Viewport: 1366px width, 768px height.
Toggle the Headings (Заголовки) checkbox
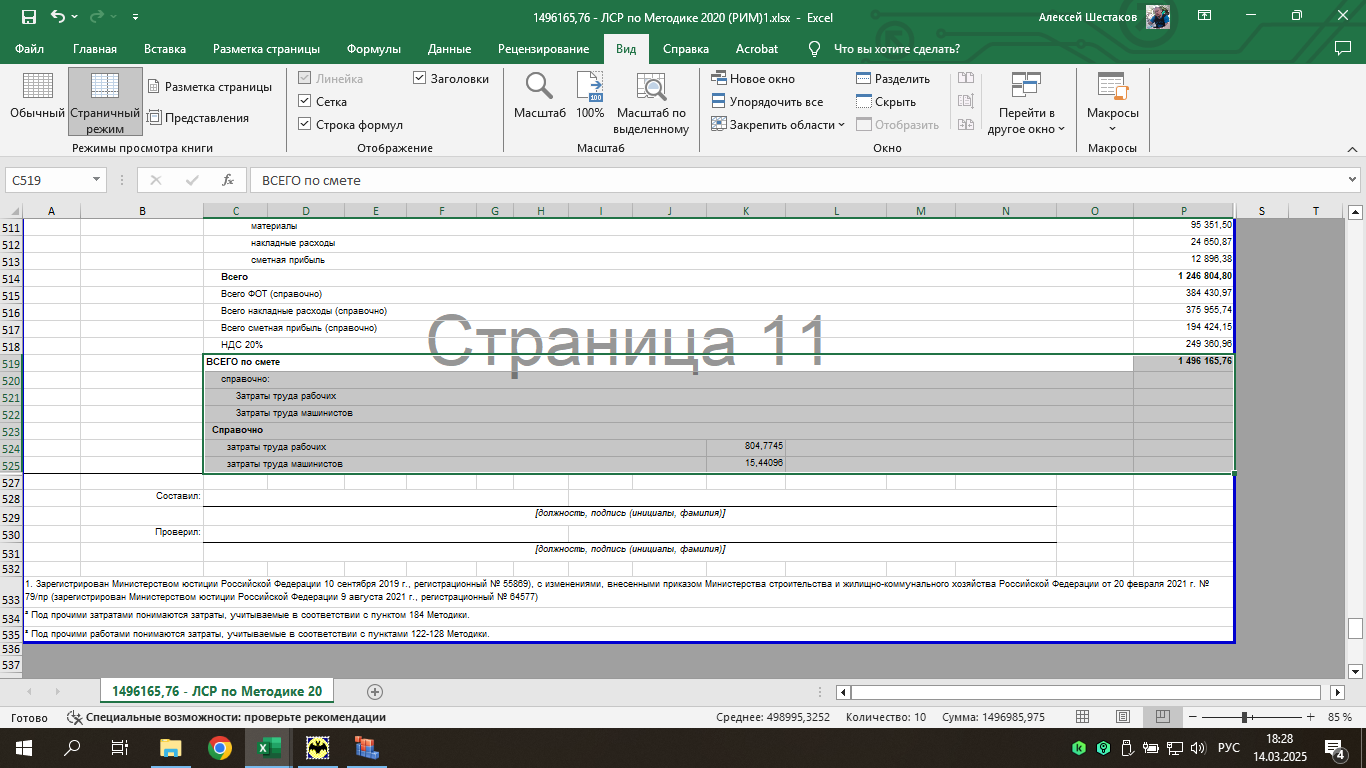[x=421, y=78]
